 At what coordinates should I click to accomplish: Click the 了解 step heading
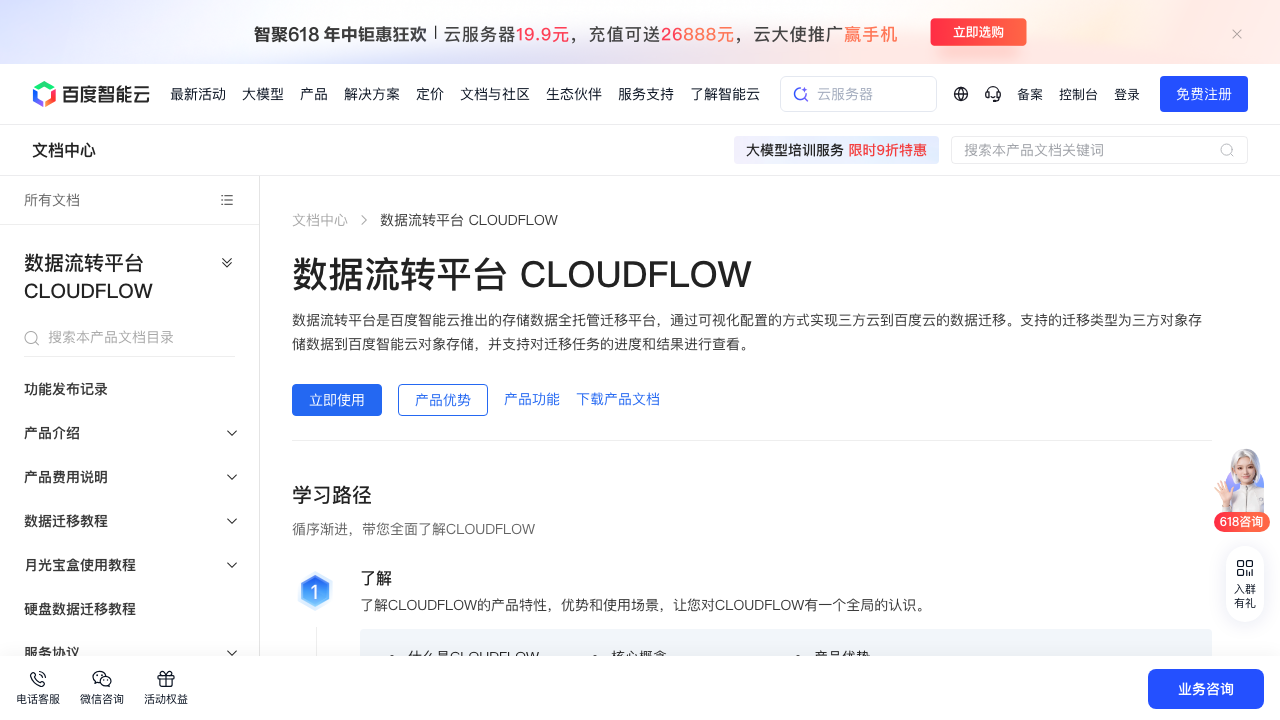coord(376,578)
